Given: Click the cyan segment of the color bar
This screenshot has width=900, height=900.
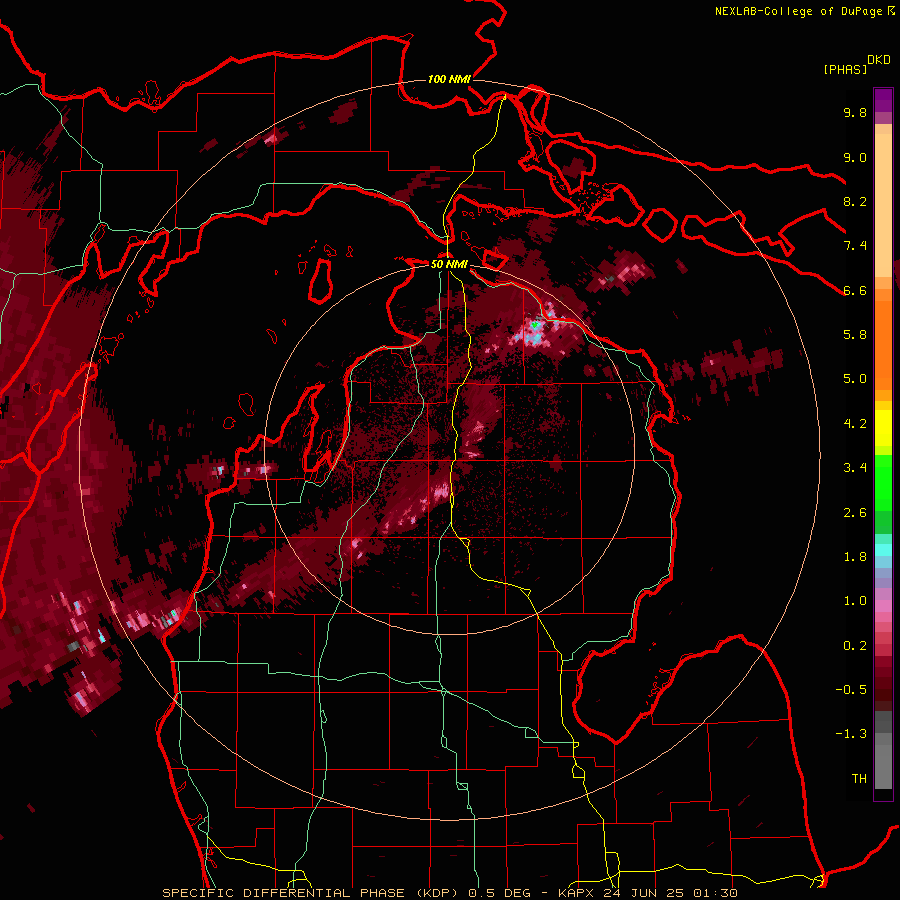Looking at the screenshot, I should (883, 550).
